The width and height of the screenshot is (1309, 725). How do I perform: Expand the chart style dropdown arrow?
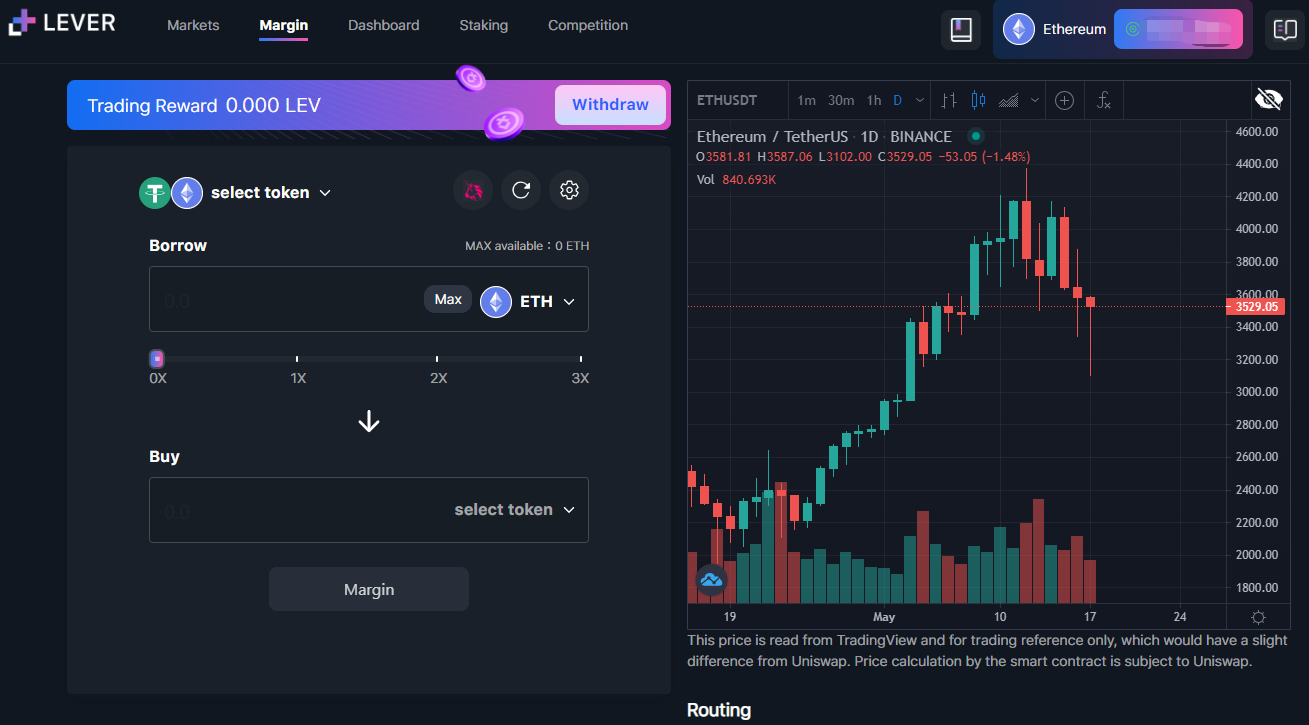point(1035,100)
